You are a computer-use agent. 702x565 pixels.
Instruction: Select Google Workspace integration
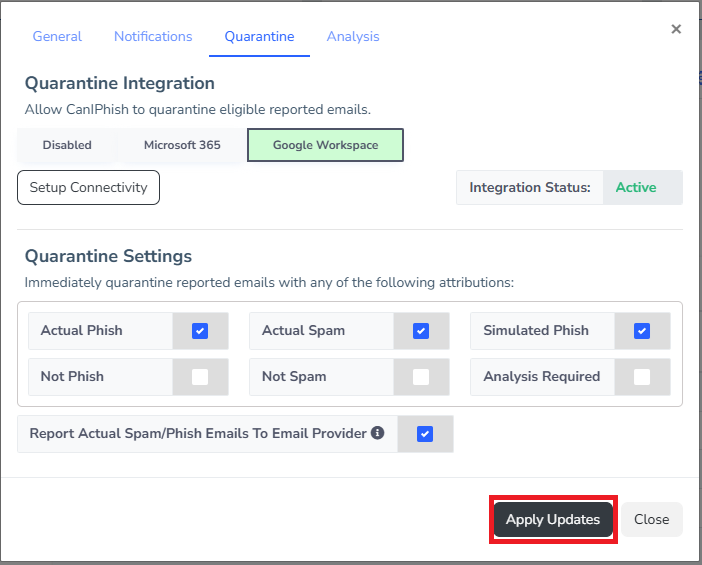(x=325, y=145)
